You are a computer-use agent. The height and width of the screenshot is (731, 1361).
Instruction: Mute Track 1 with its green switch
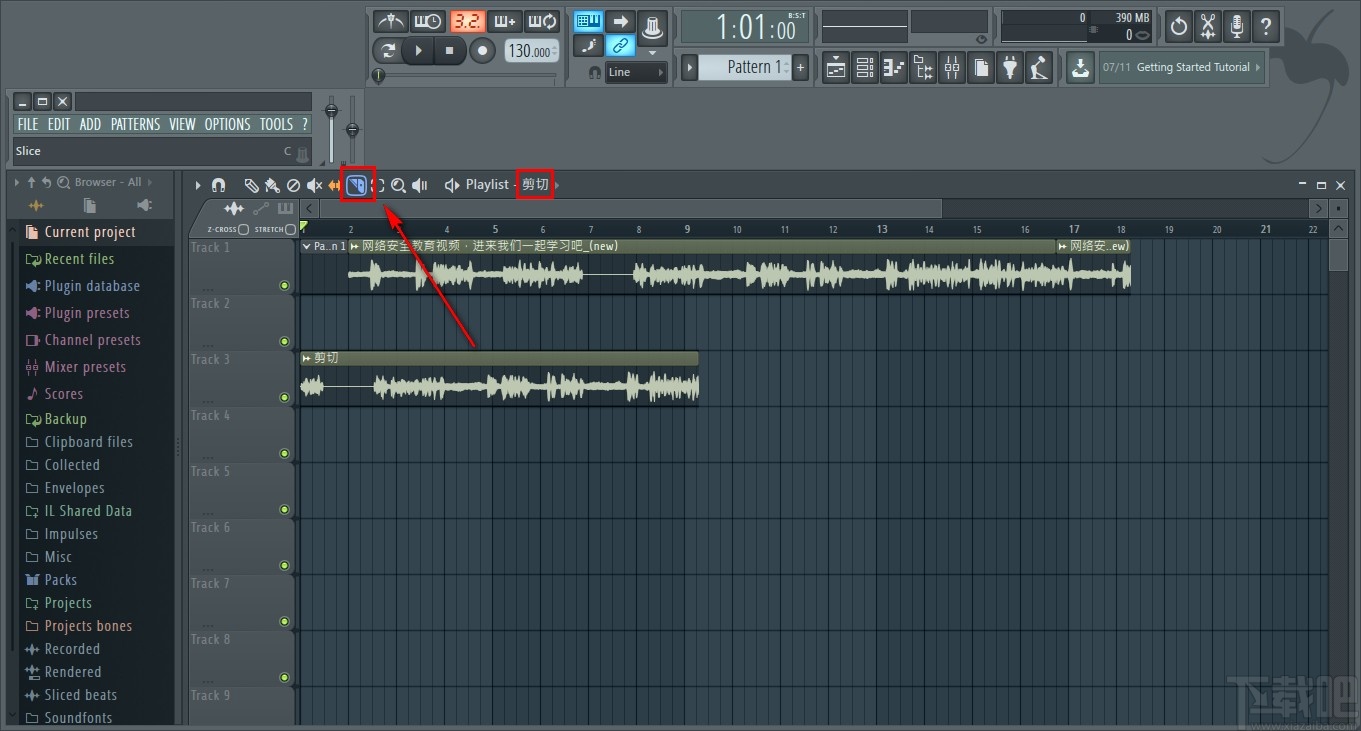[284, 286]
